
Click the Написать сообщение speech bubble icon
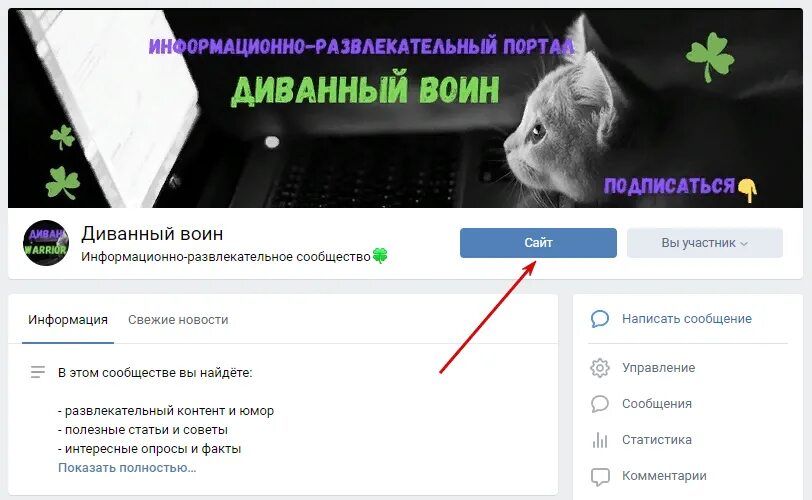[600, 319]
